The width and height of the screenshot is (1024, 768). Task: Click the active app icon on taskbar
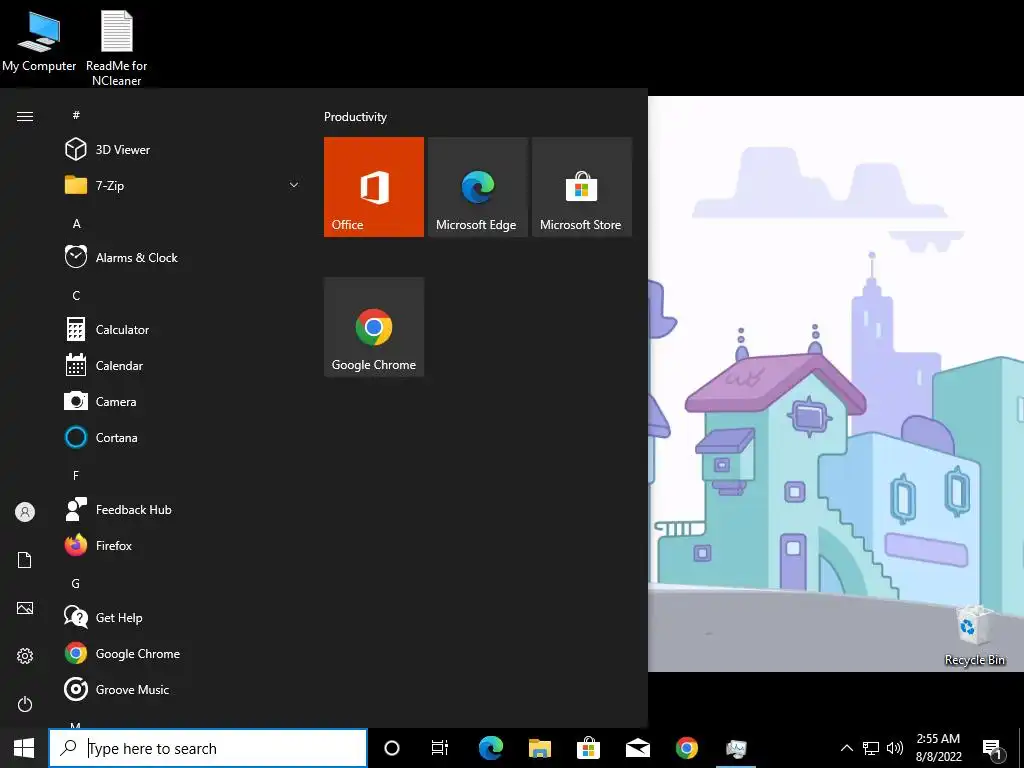click(736, 748)
